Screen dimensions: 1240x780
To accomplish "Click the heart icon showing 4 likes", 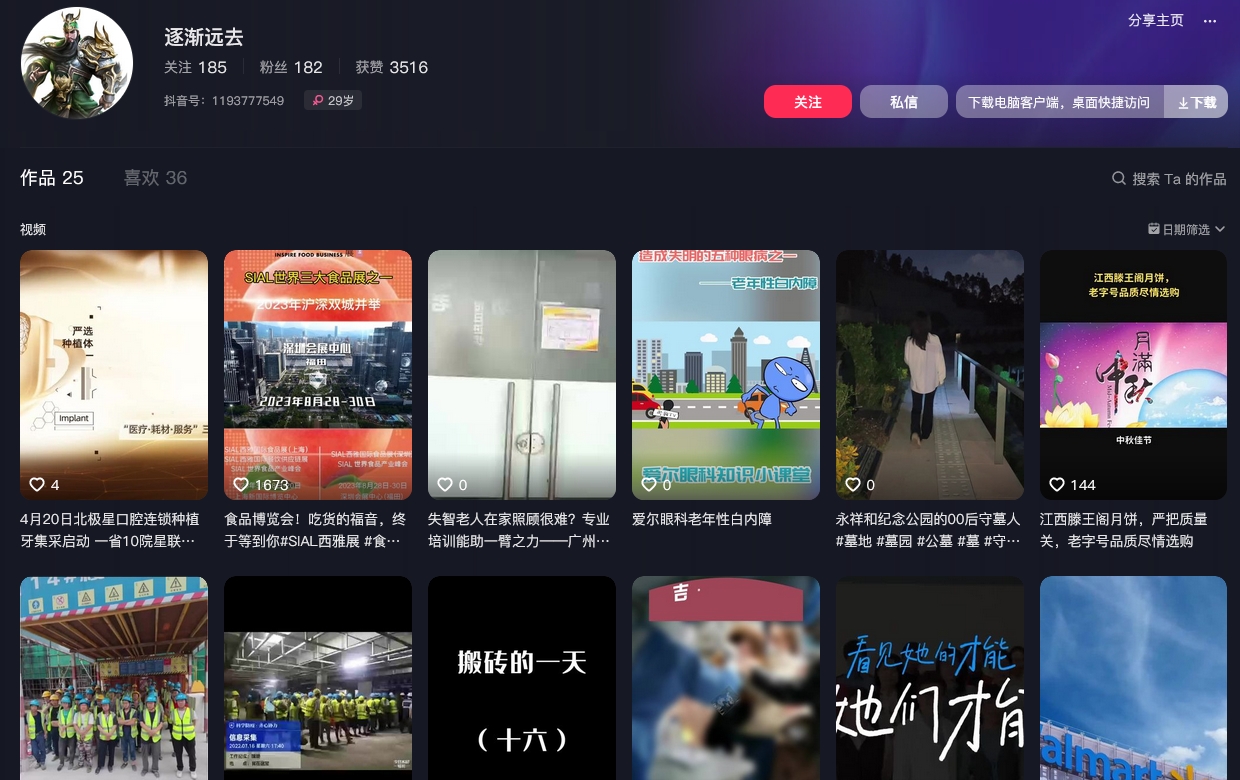I will click(x=37, y=484).
